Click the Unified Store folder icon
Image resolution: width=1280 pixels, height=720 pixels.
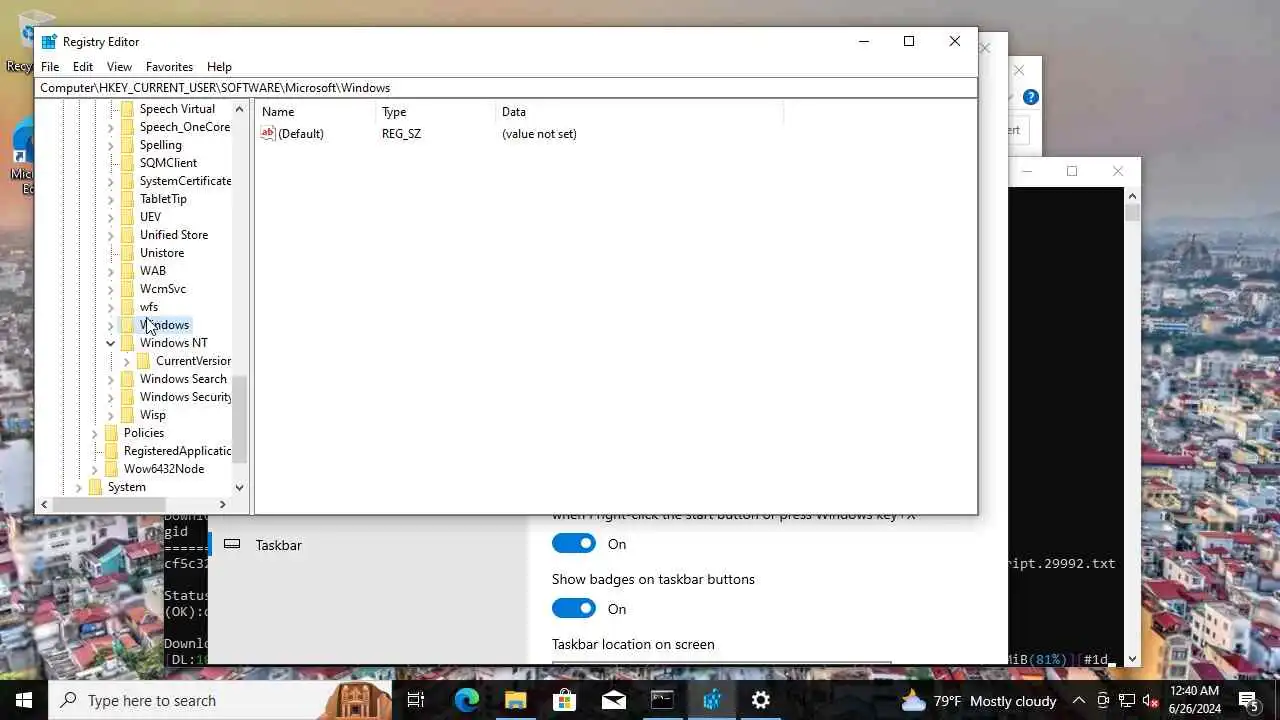pos(127,235)
